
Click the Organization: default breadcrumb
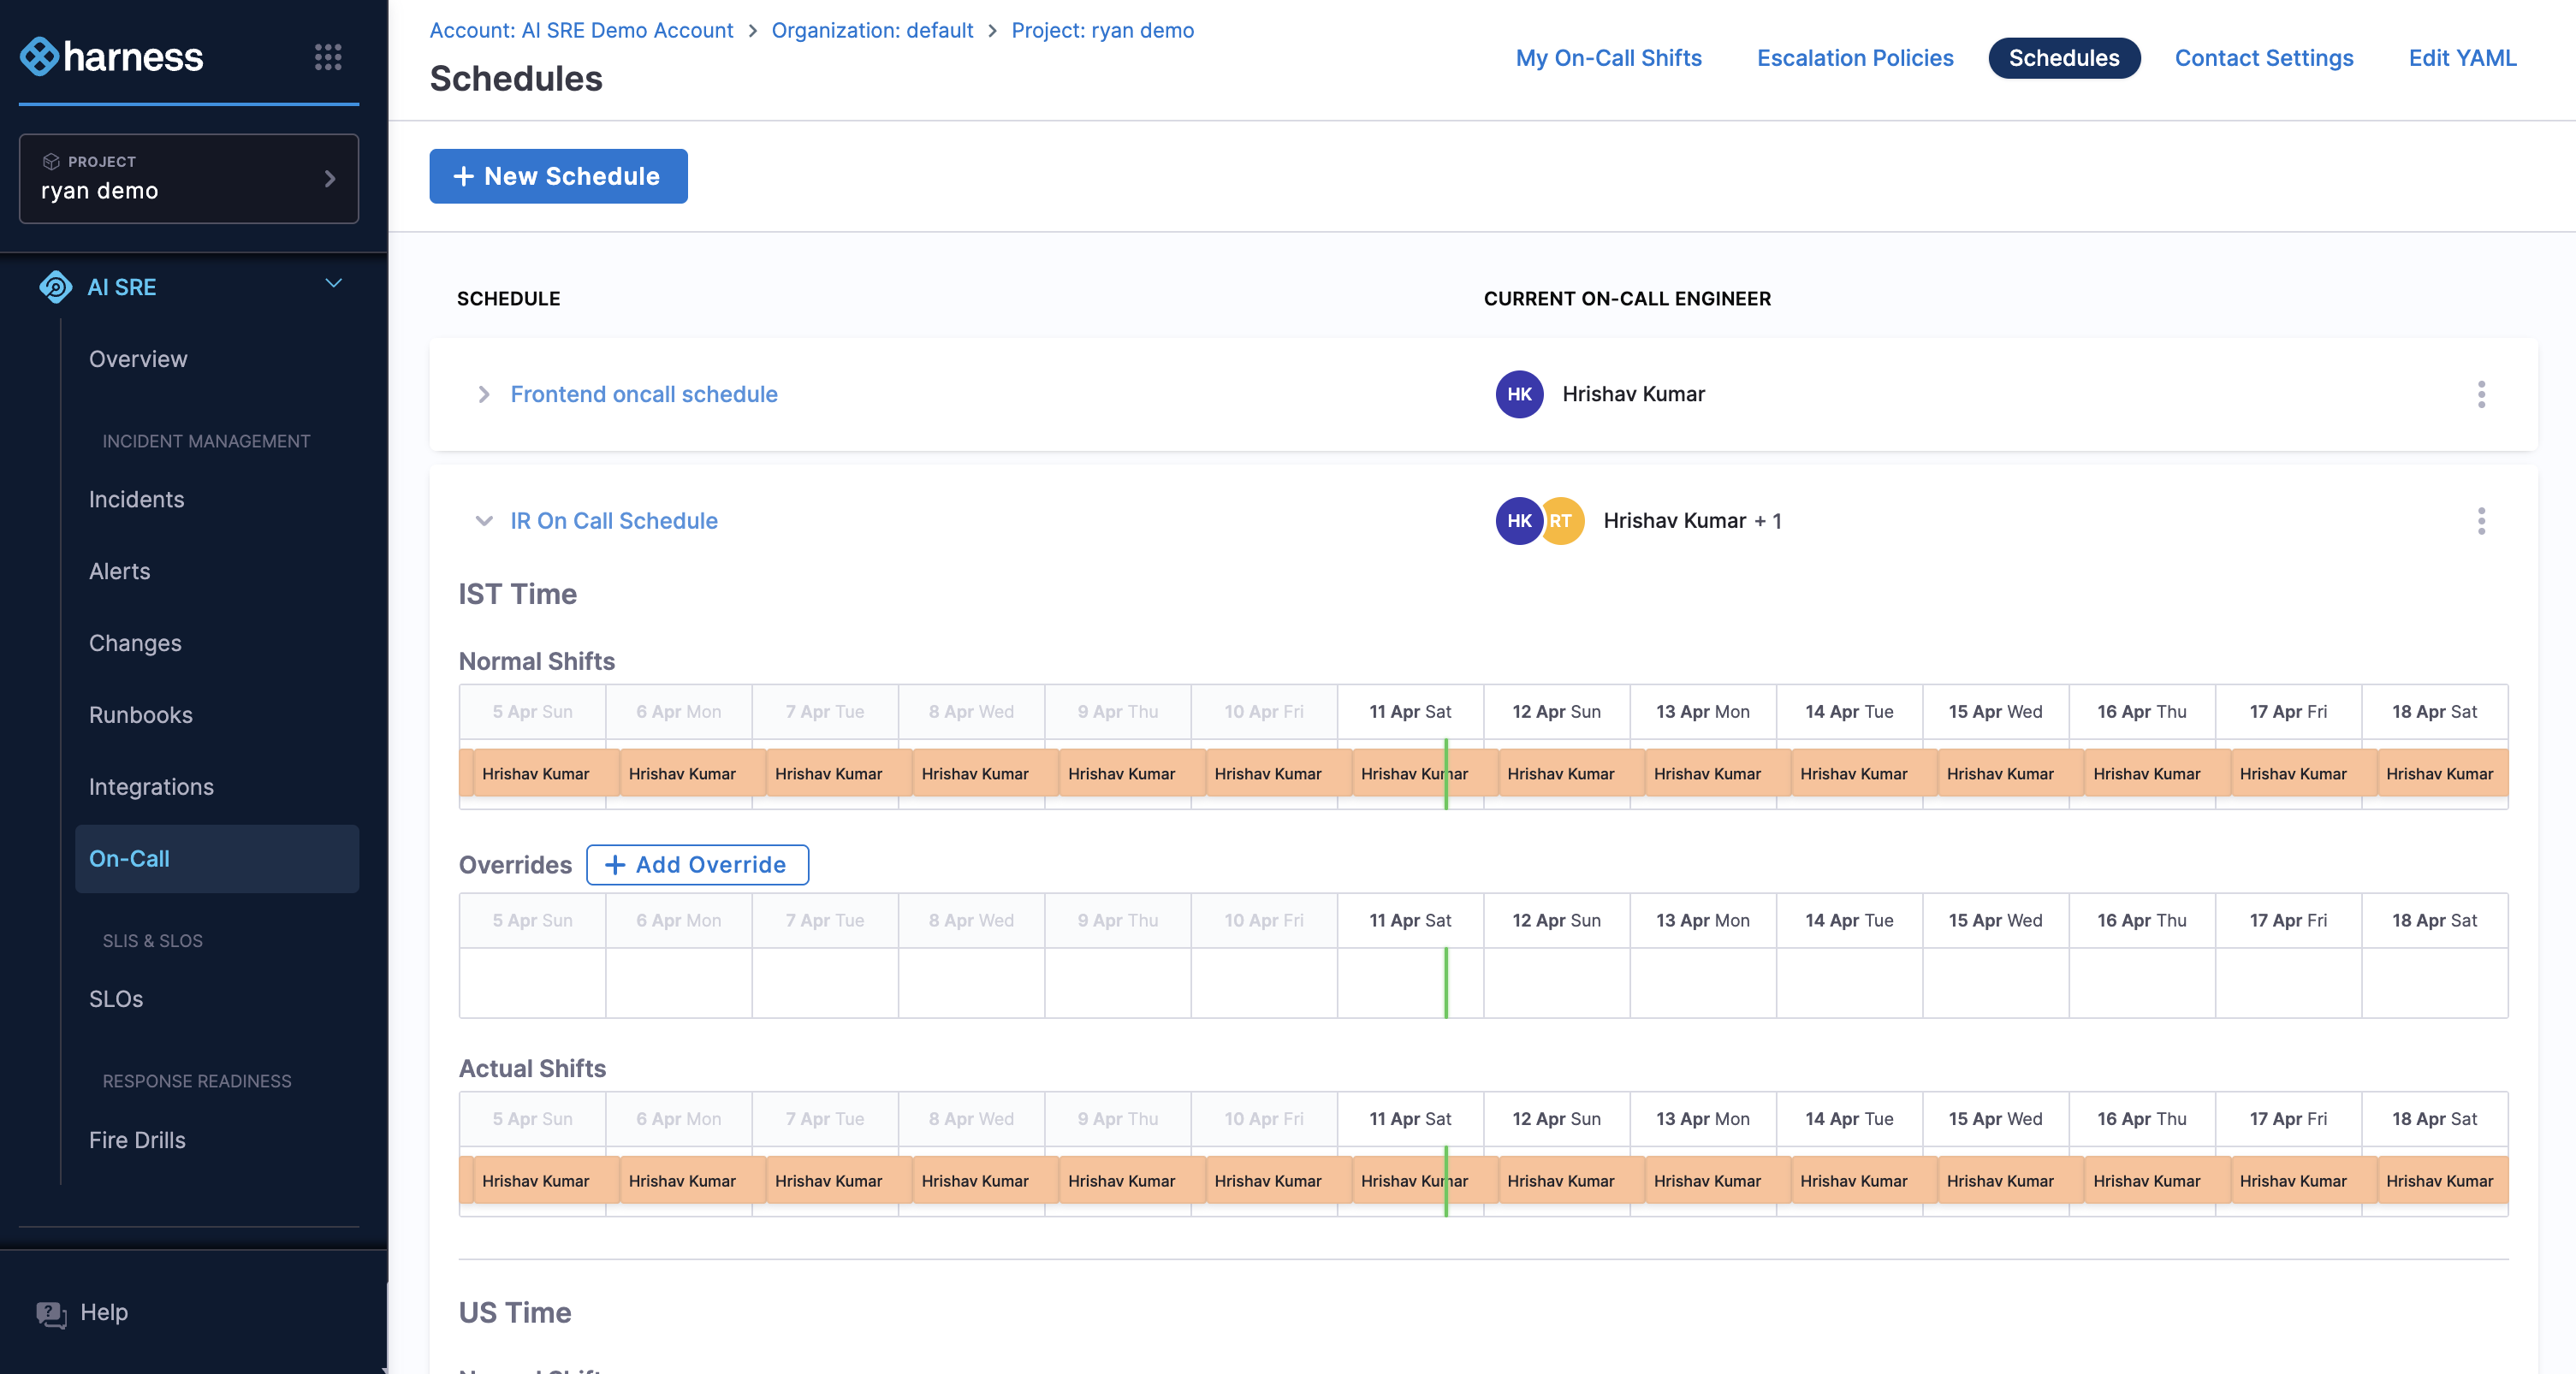[872, 30]
